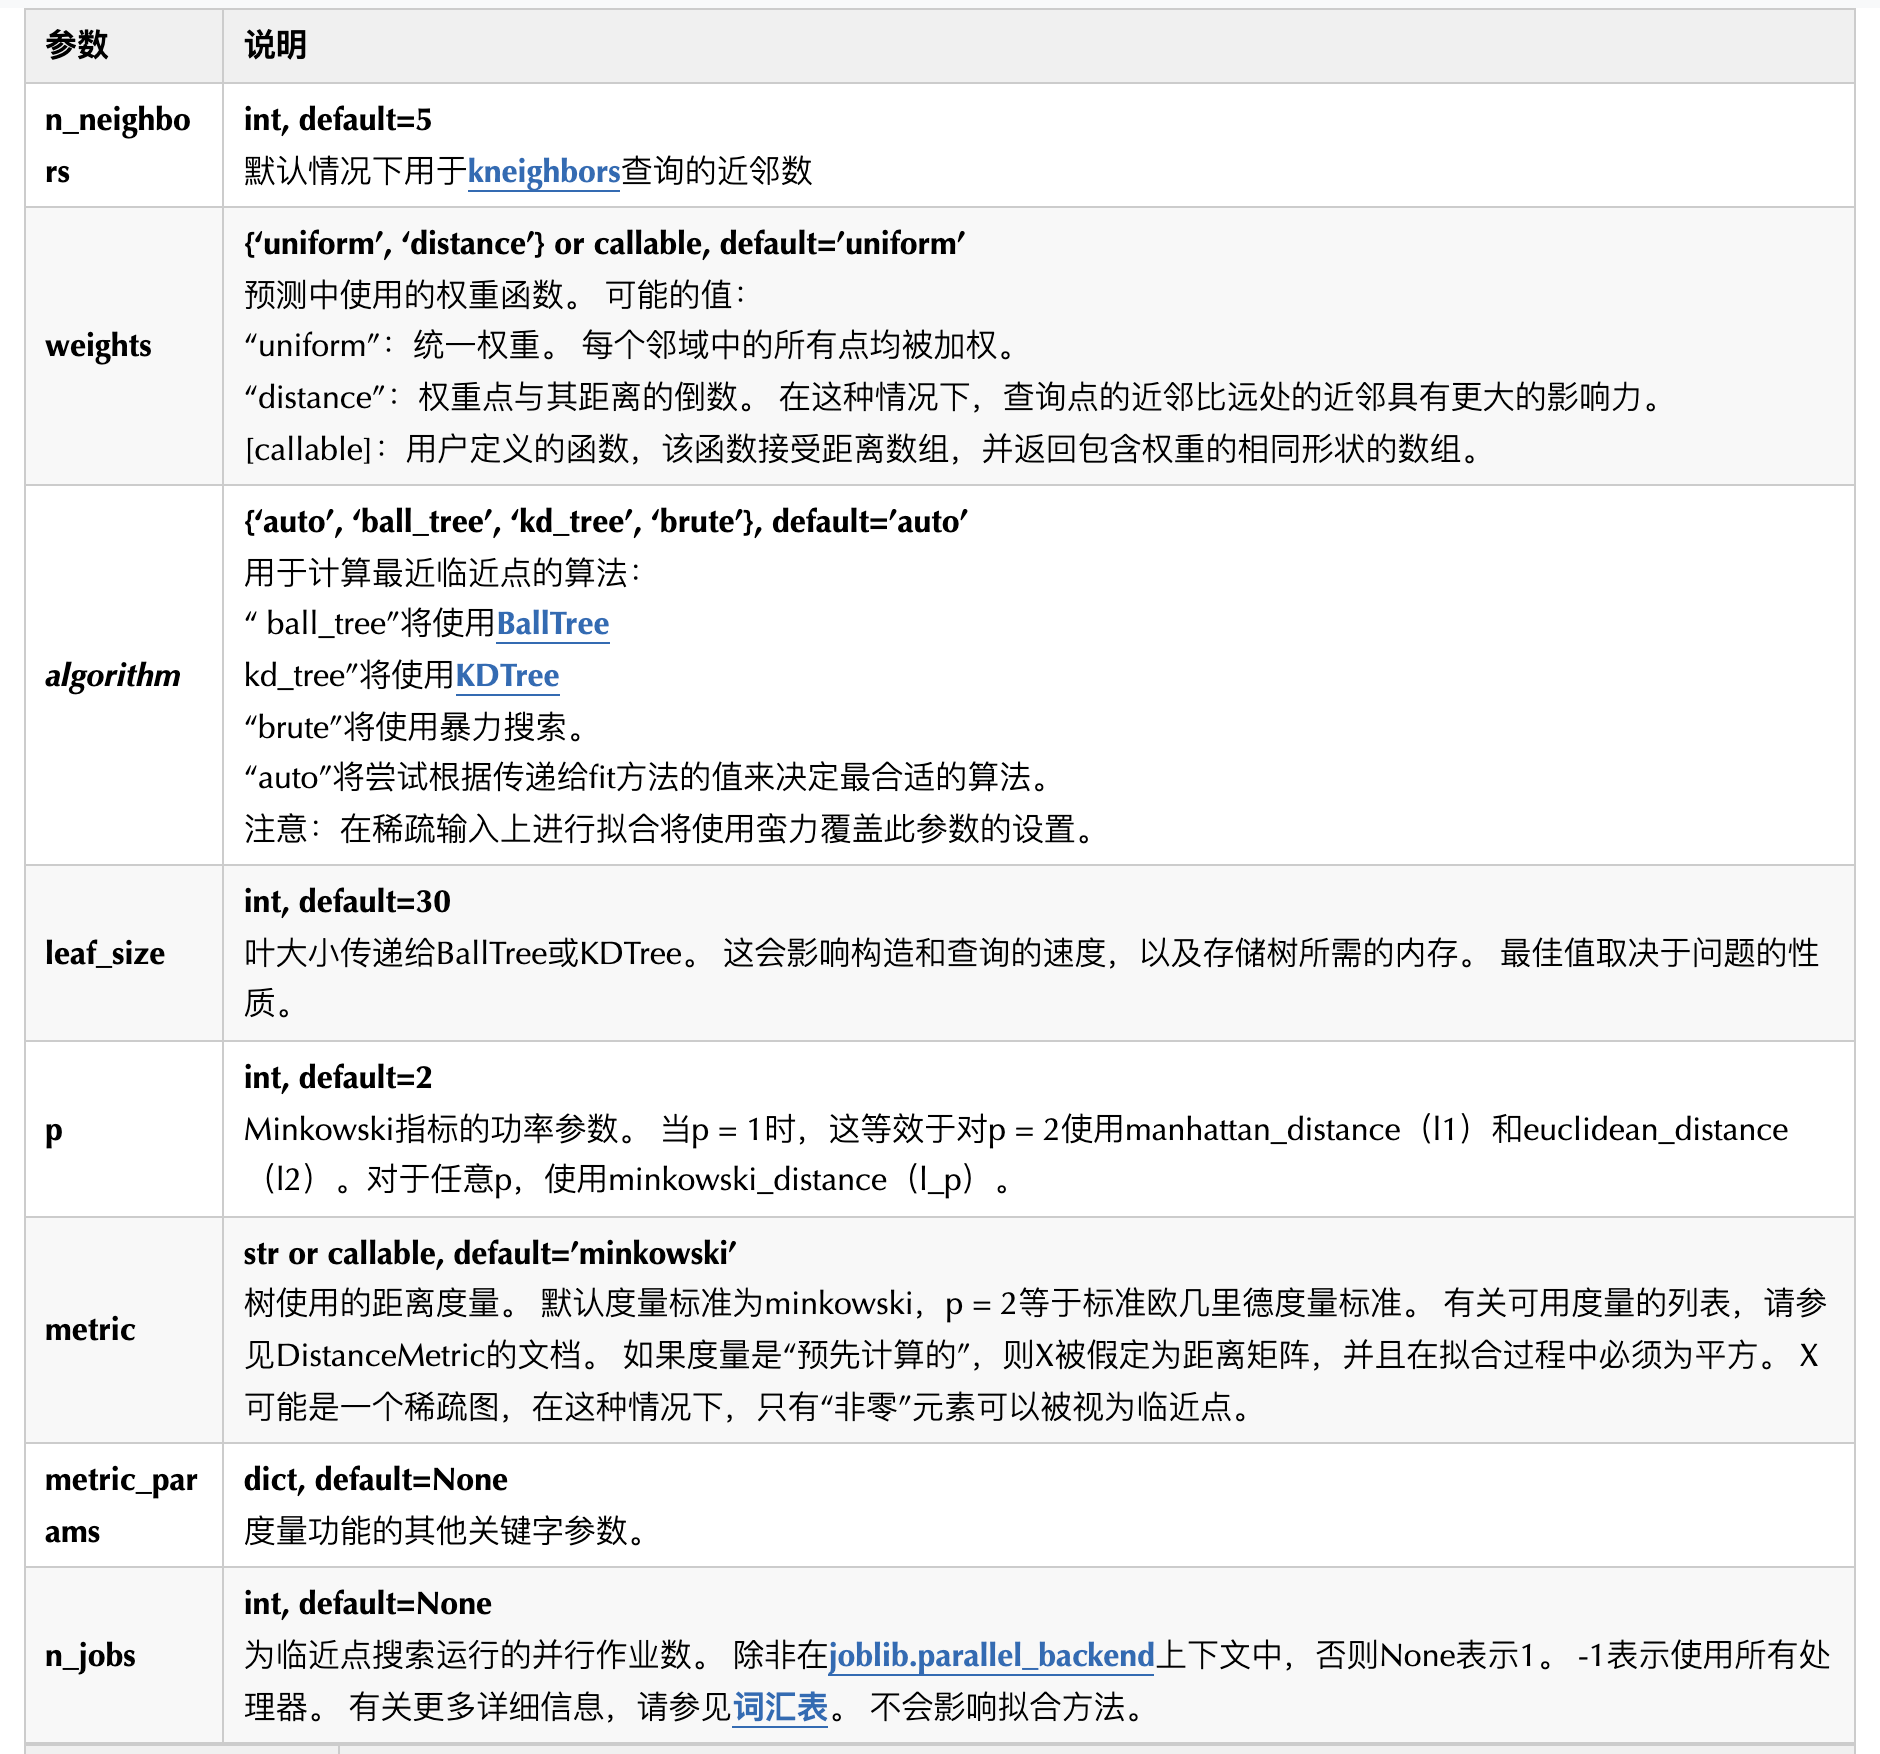Open the kneighbors link
Viewport: 1880px width, 1754px height.
[544, 171]
